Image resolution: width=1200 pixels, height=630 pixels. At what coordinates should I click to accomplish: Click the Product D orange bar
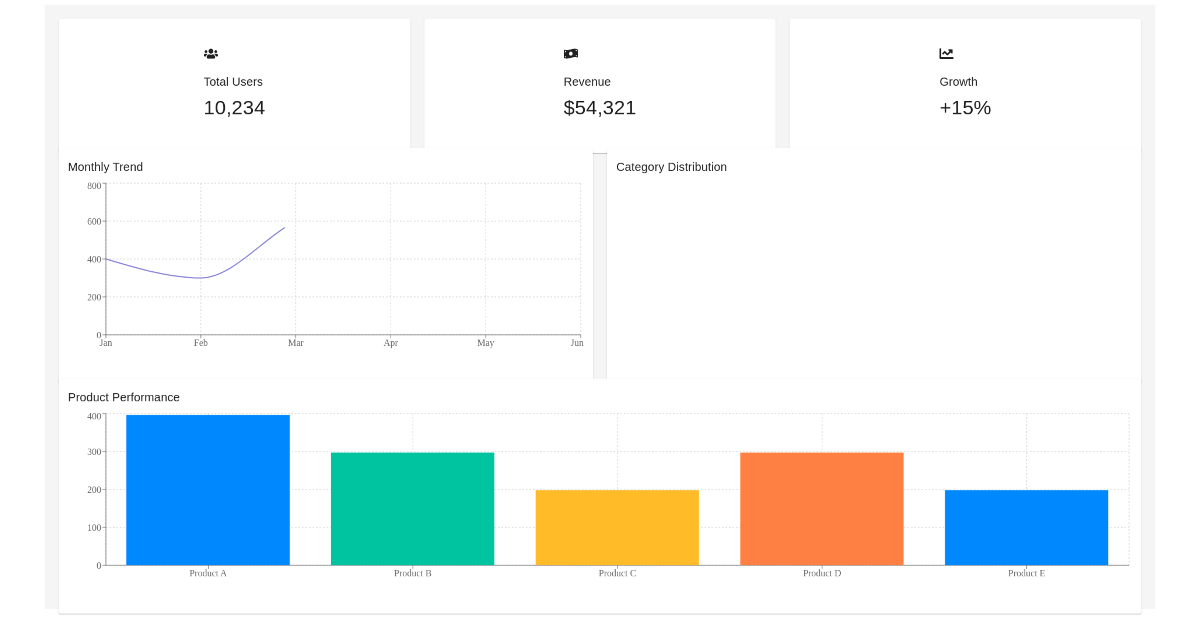pos(822,508)
